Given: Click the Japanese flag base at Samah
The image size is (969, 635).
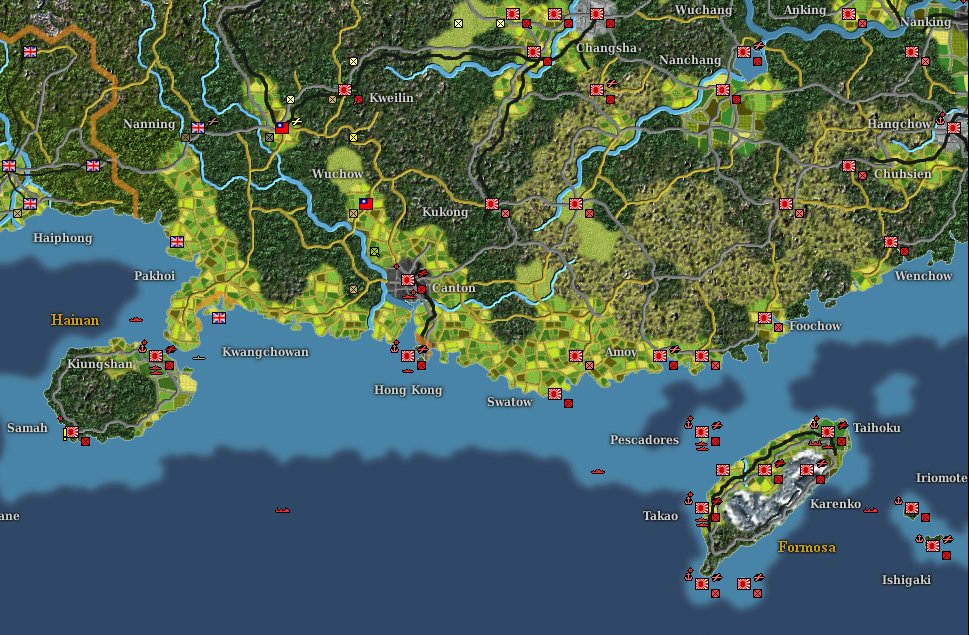Looking at the screenshot, I should click(x=72, y=432).
